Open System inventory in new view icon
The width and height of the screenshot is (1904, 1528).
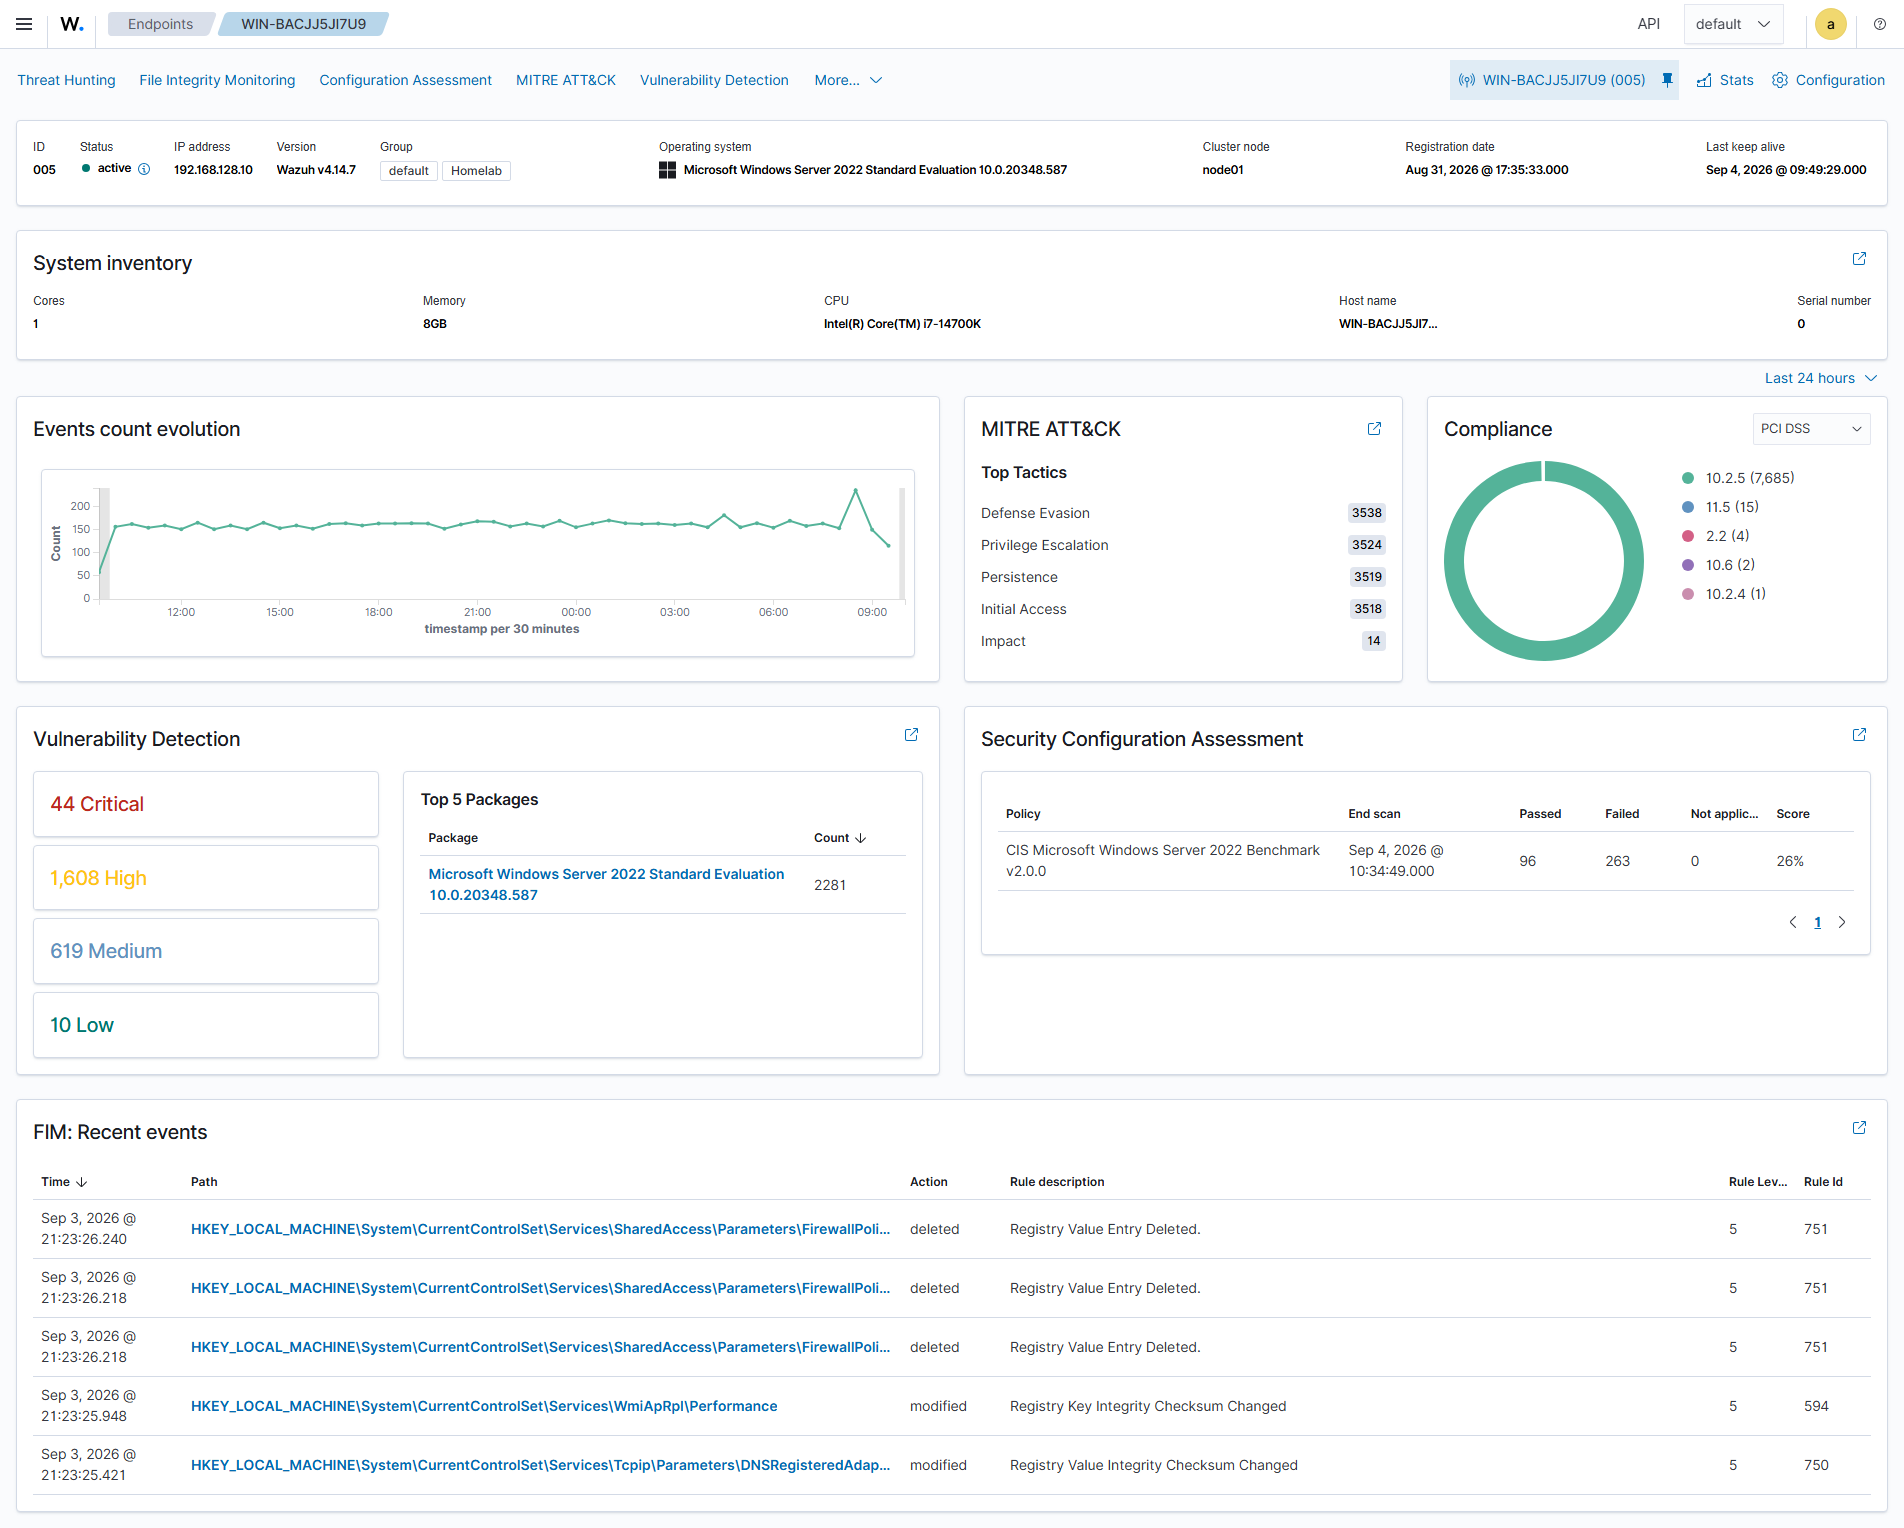1859,259
